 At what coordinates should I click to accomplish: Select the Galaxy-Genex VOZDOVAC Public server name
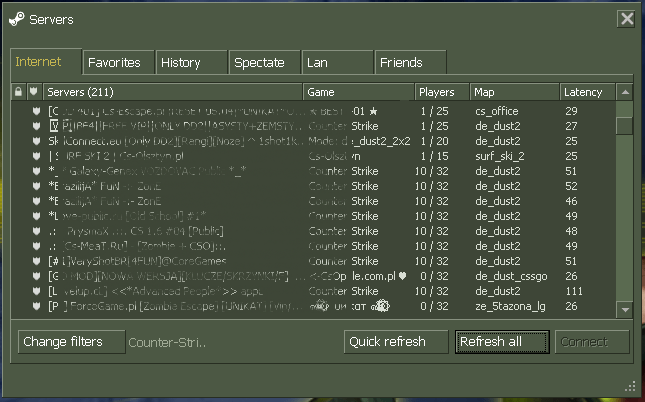[147, 171]
